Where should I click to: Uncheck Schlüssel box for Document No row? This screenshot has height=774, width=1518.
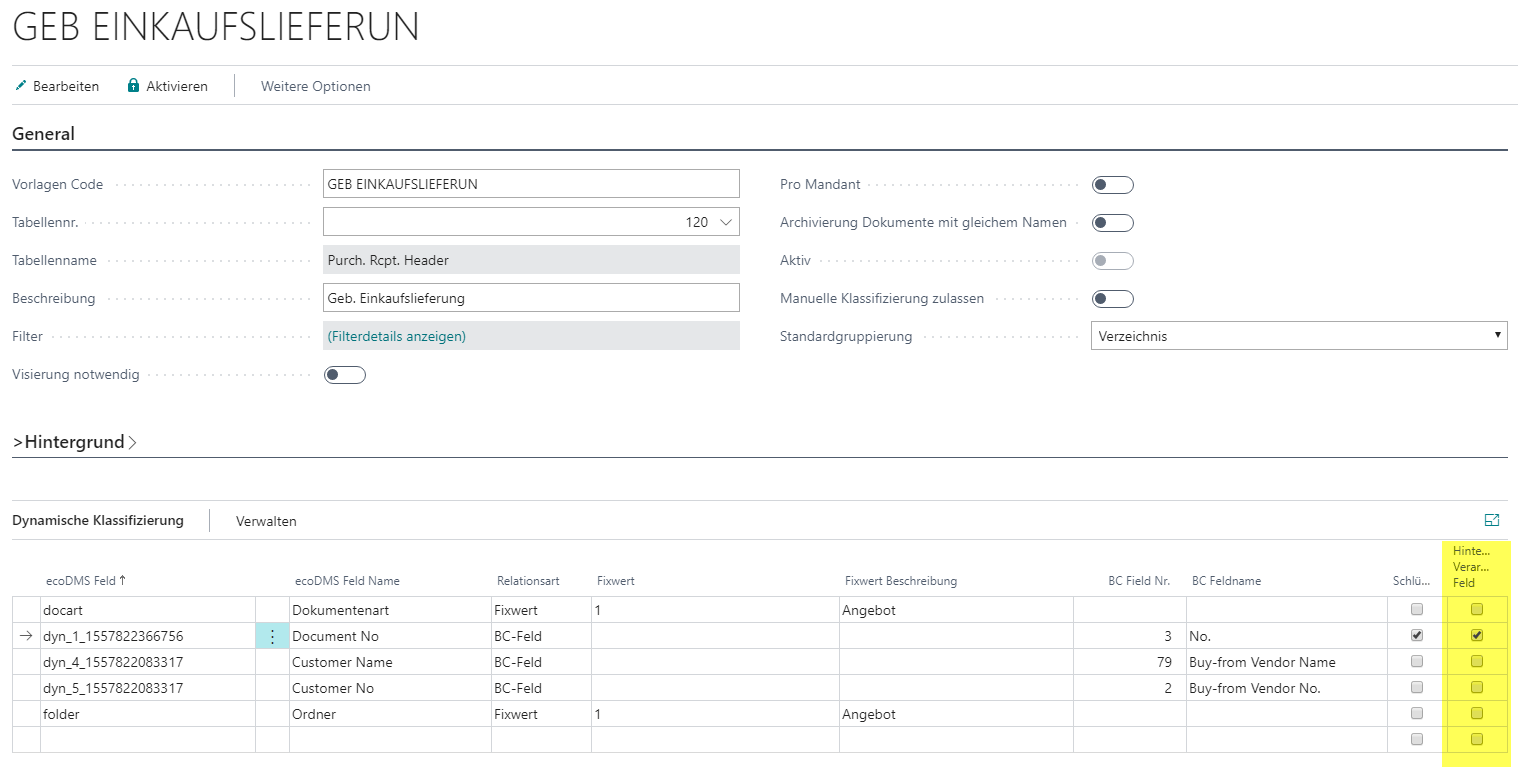(x=1416, y=635)
